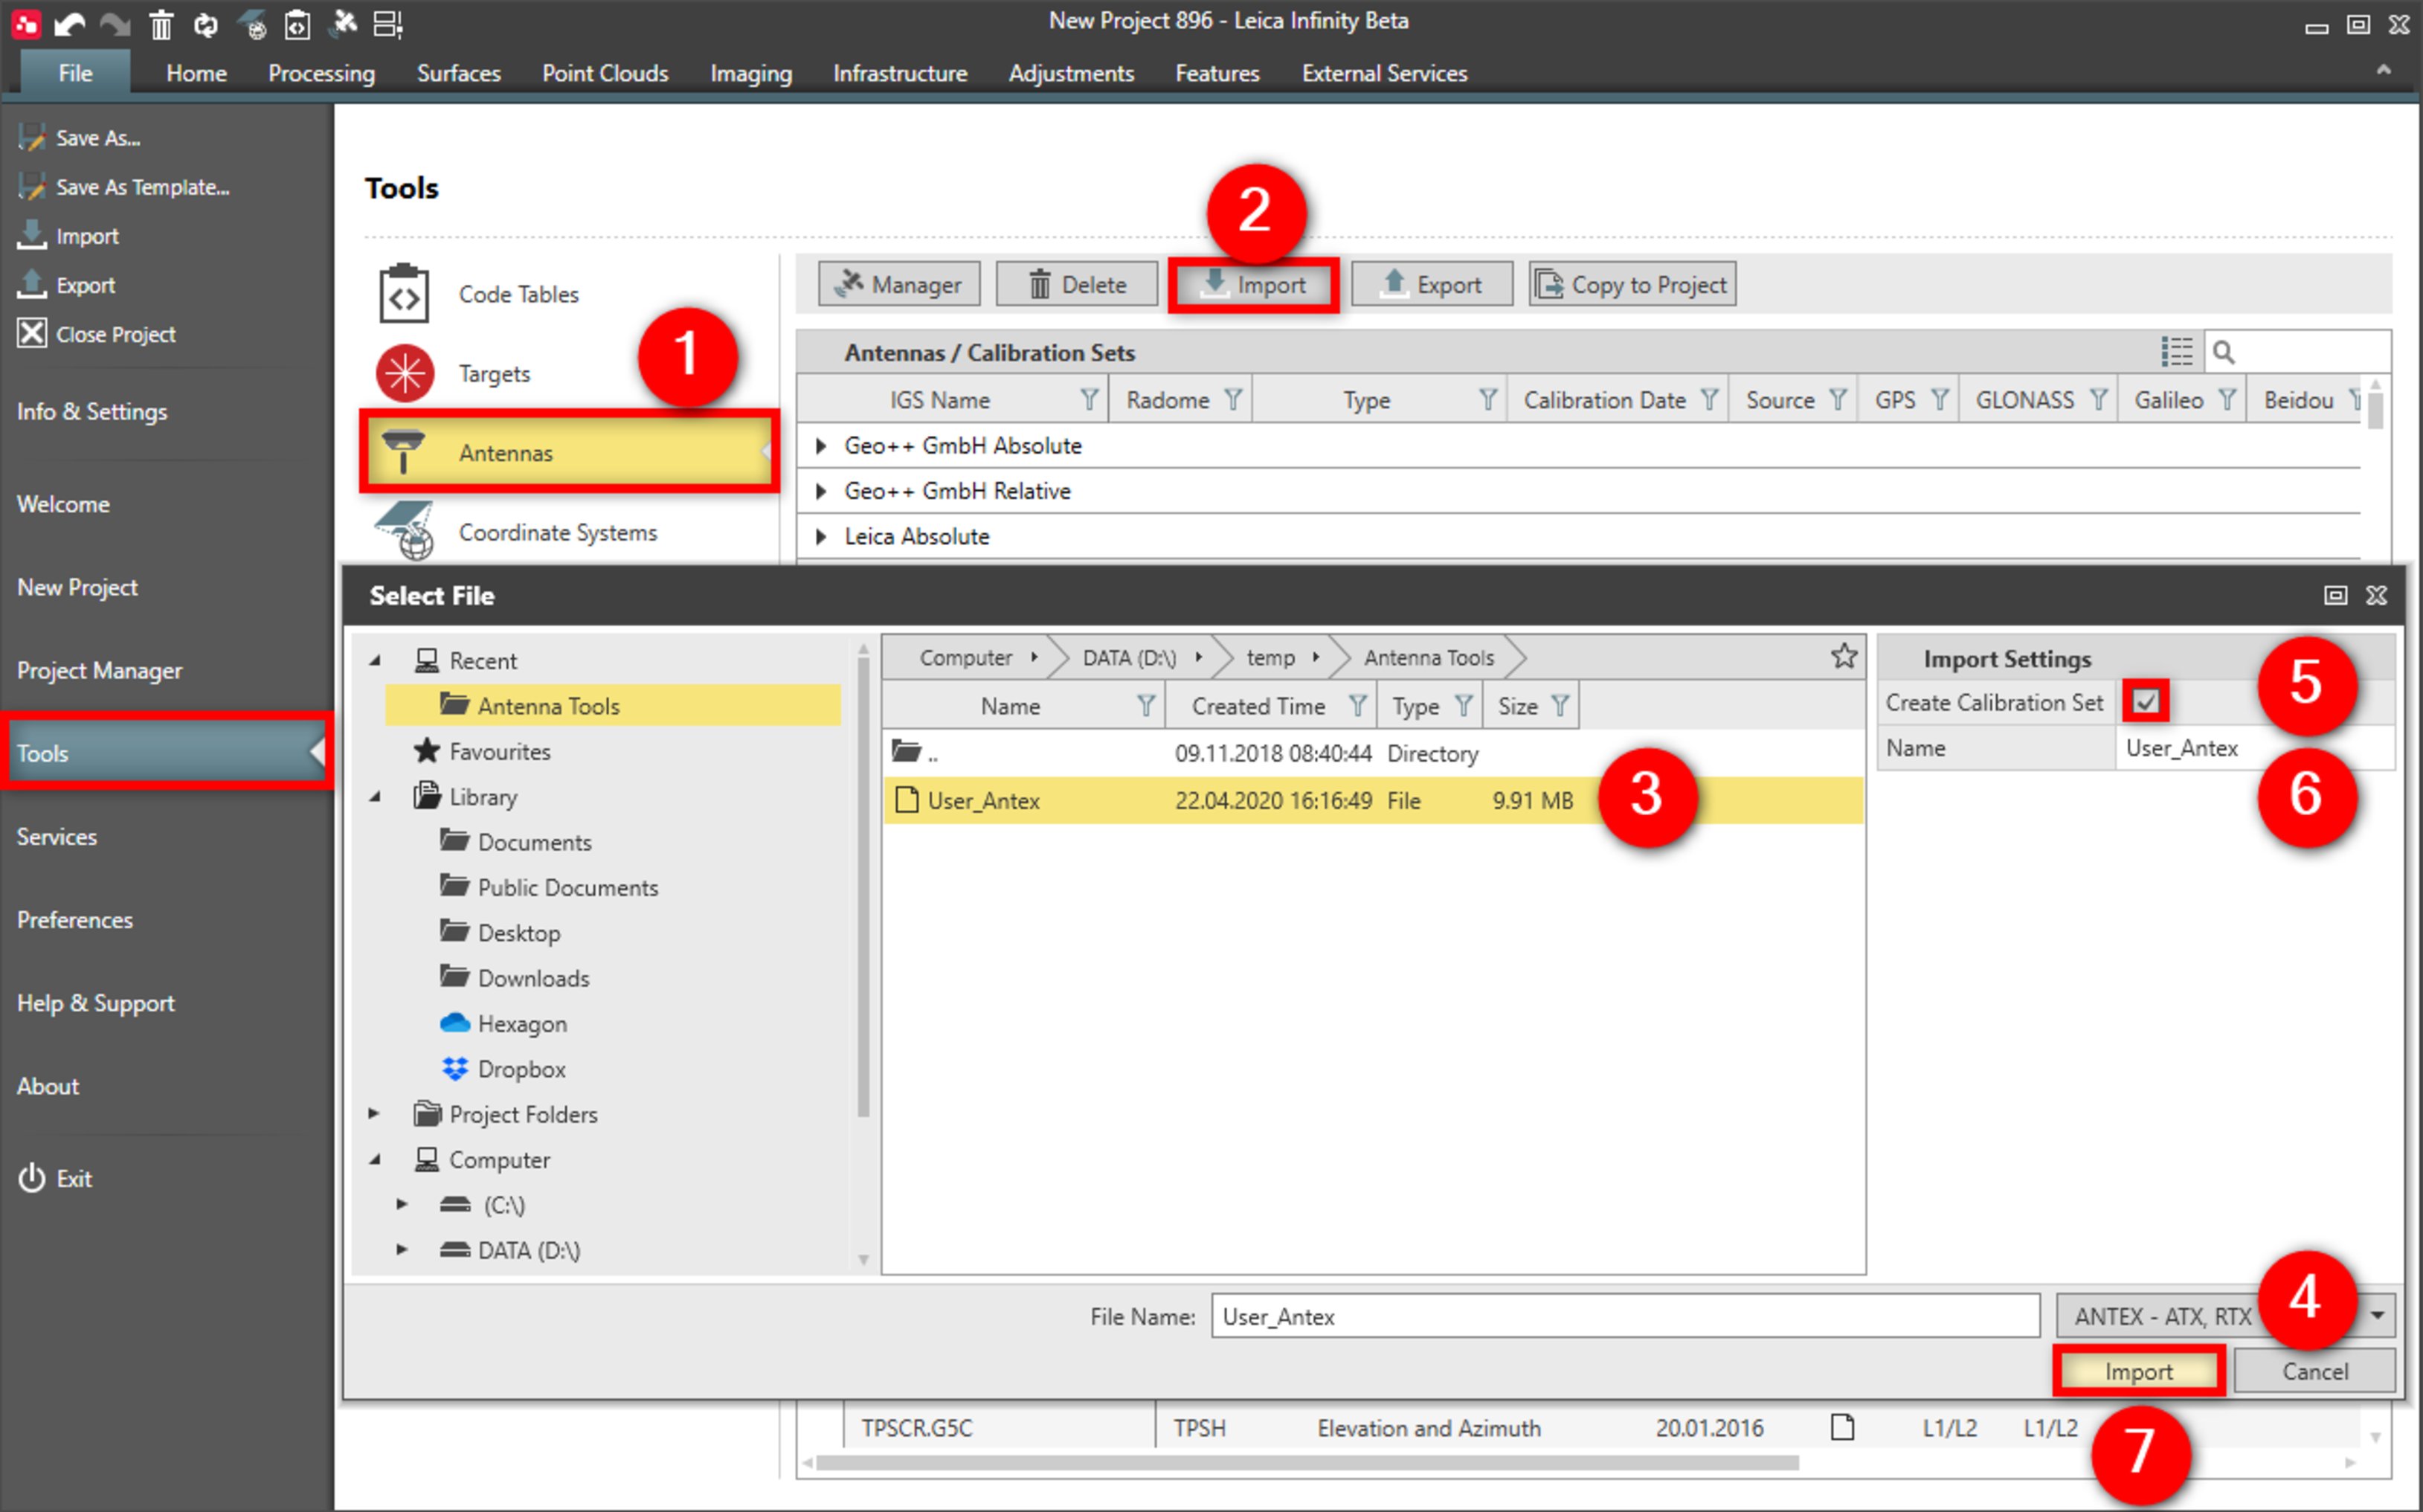
Task: Open the Surfaces ribbon tab
Action: pos(458,73)
